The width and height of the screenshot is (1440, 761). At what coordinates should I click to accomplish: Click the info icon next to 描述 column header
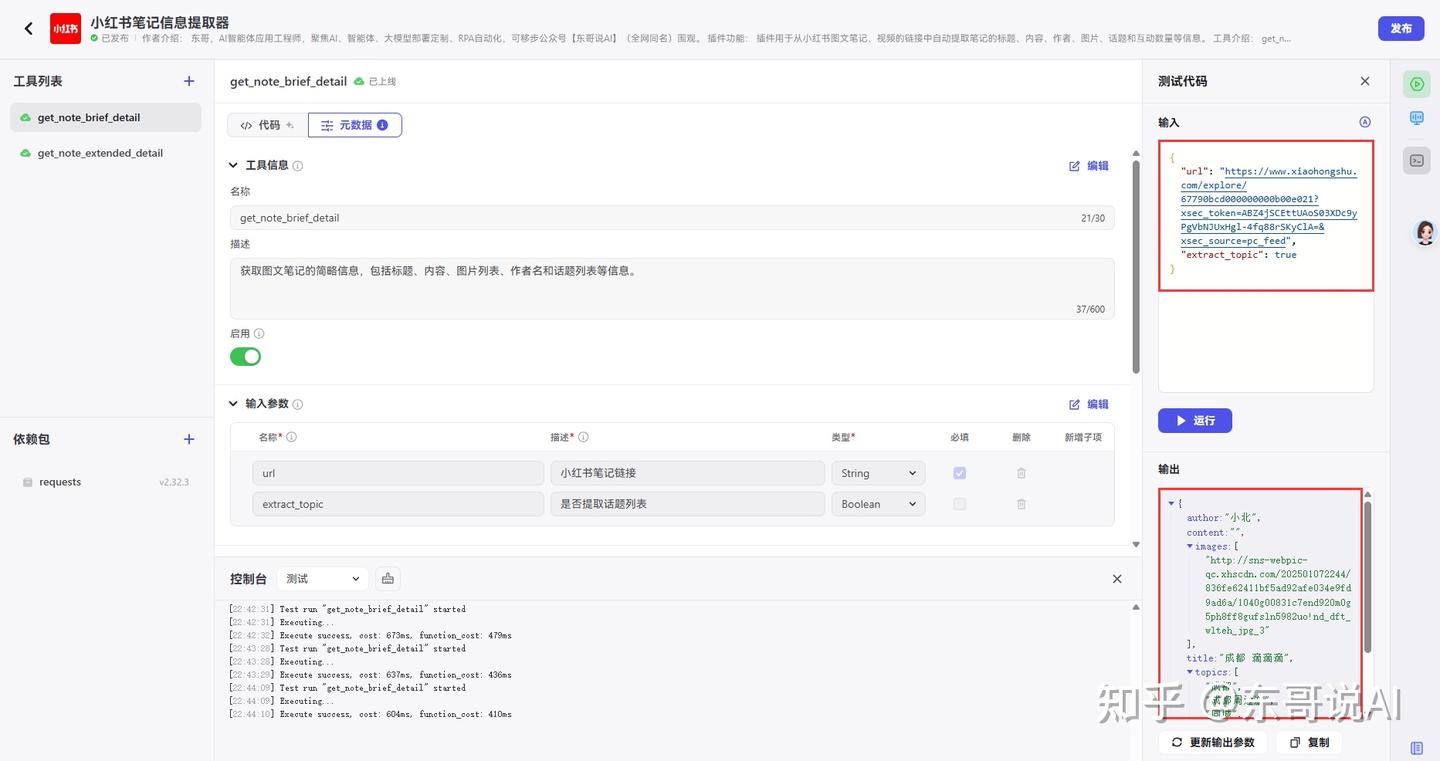584,437
